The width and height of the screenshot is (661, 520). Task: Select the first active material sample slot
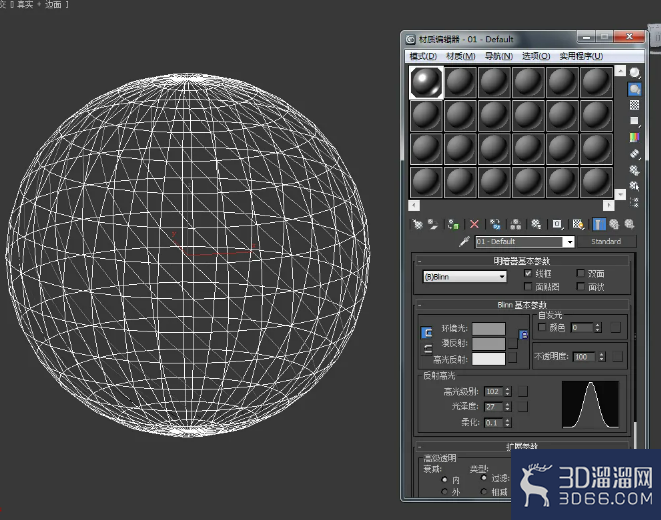tap(426, 82)
